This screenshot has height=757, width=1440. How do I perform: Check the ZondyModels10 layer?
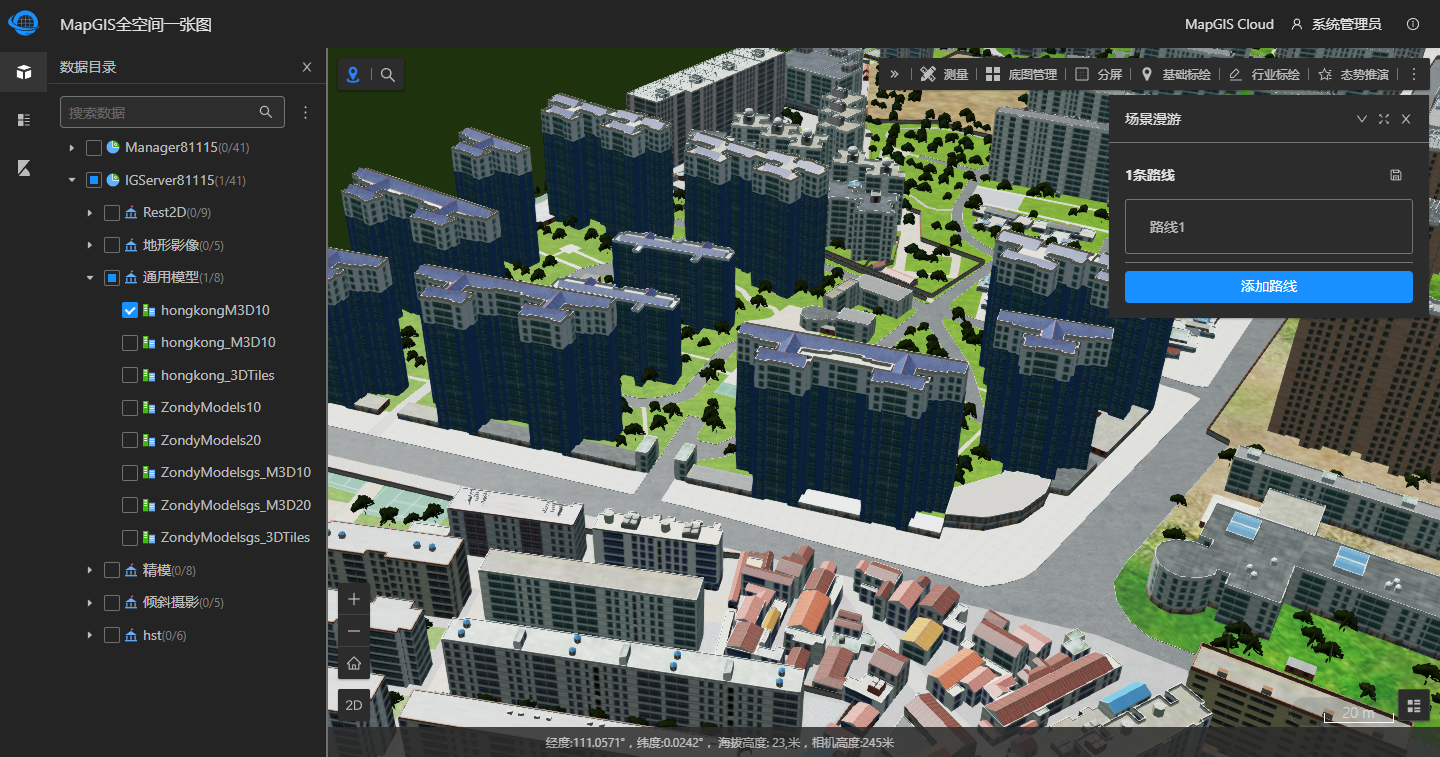click(x=130, y=408)
